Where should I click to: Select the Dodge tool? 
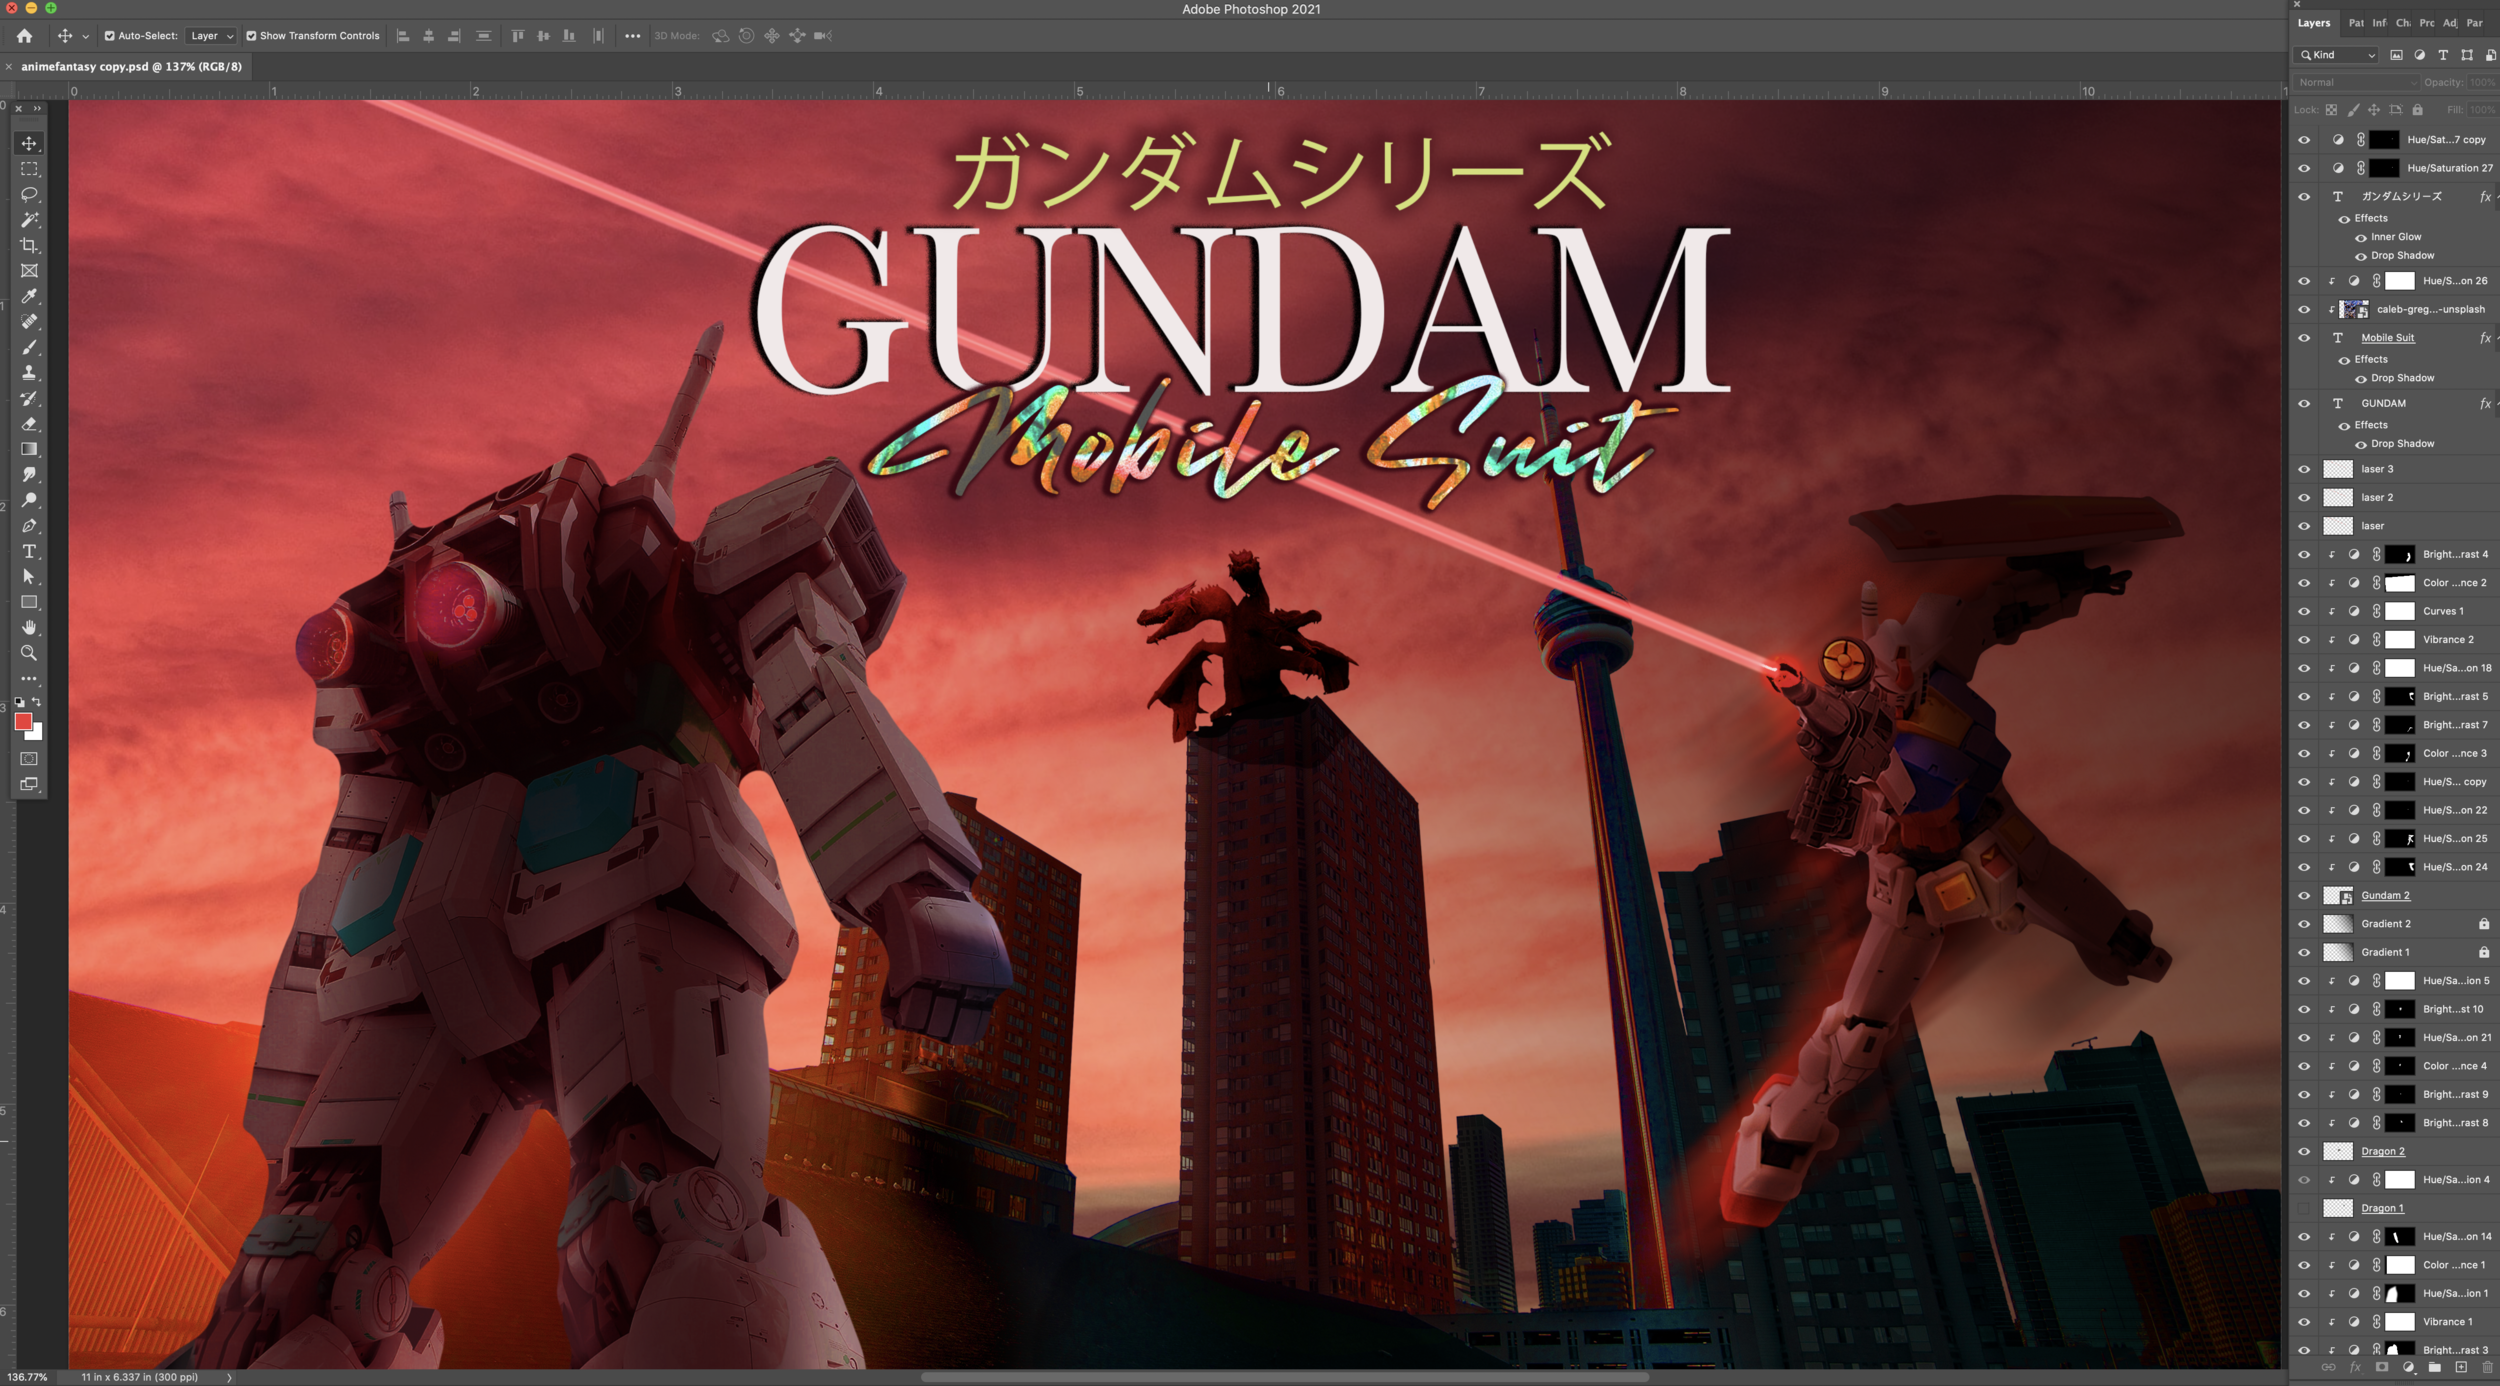pyautogui.click(x=29, y=500)
